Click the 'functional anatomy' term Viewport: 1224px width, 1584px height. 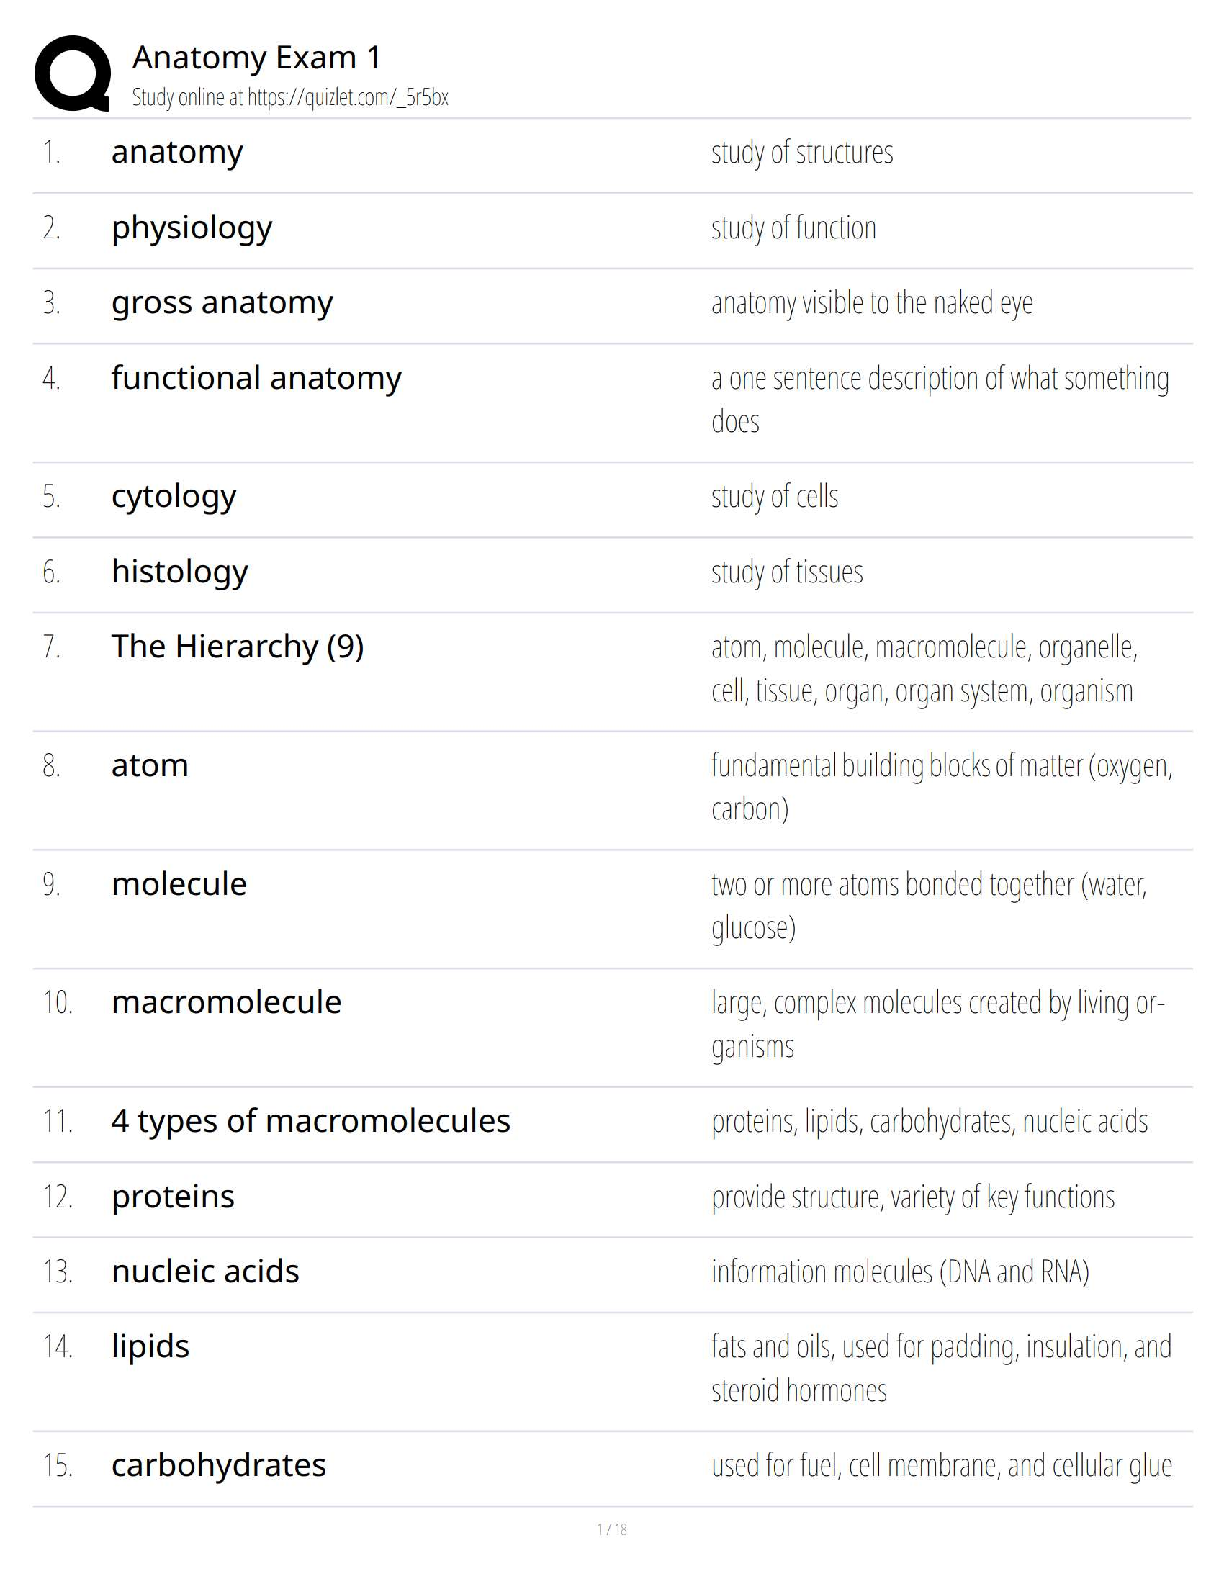pos(256,378)
